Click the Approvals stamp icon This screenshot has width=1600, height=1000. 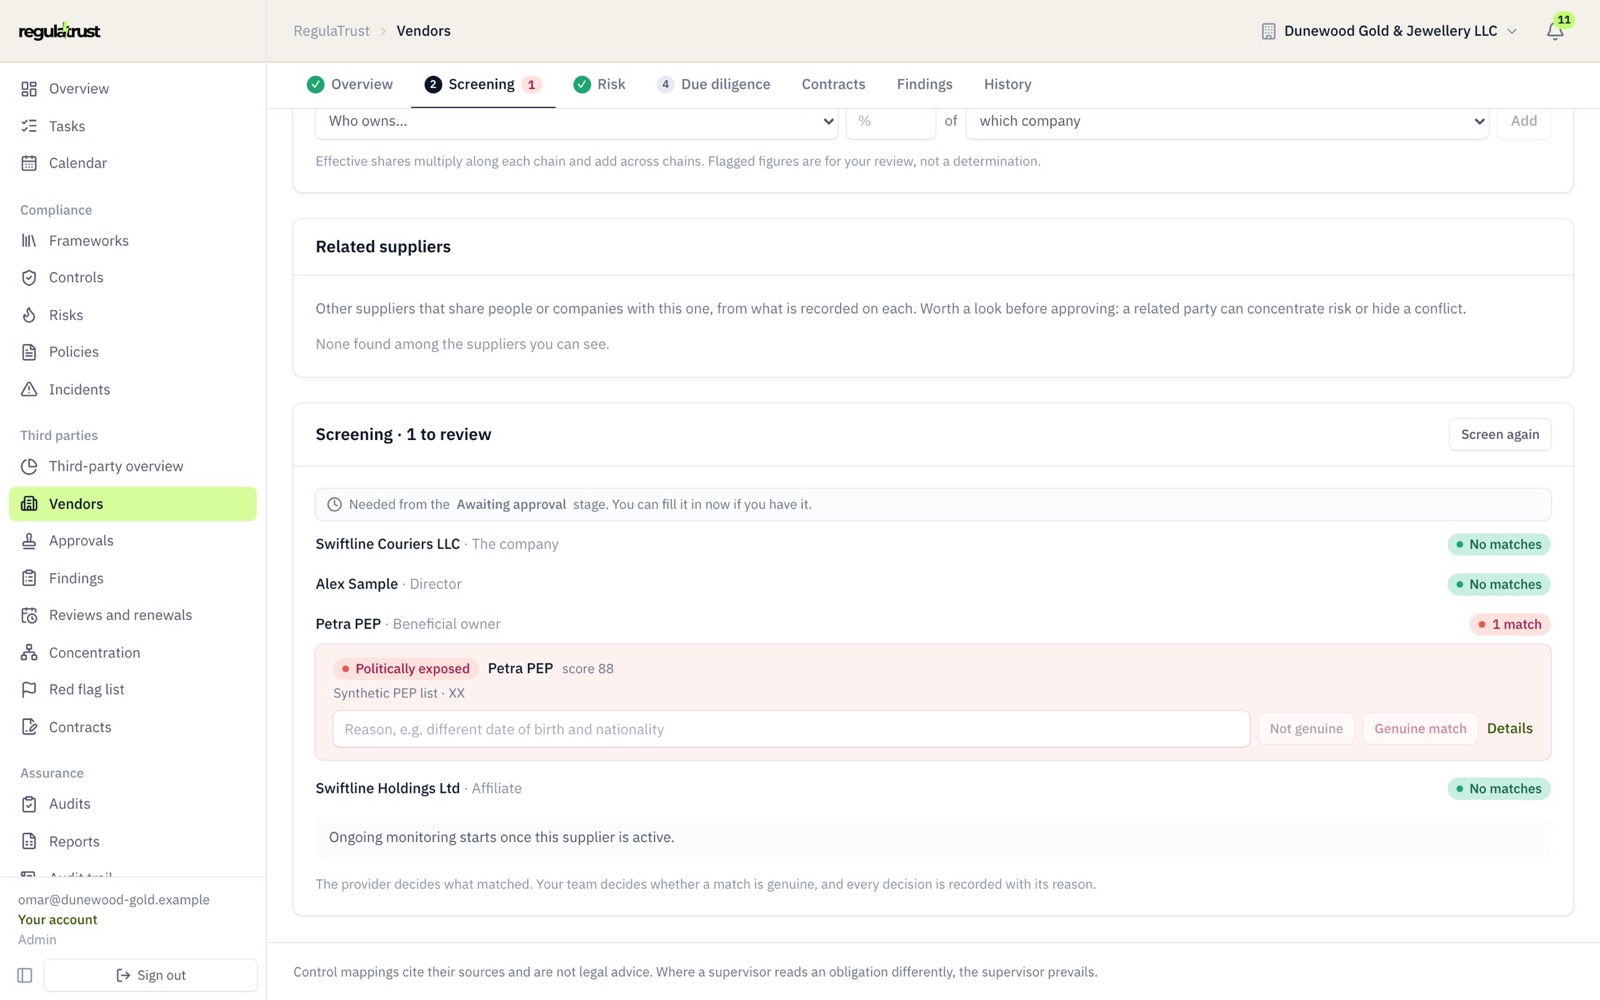click(29, 541)
